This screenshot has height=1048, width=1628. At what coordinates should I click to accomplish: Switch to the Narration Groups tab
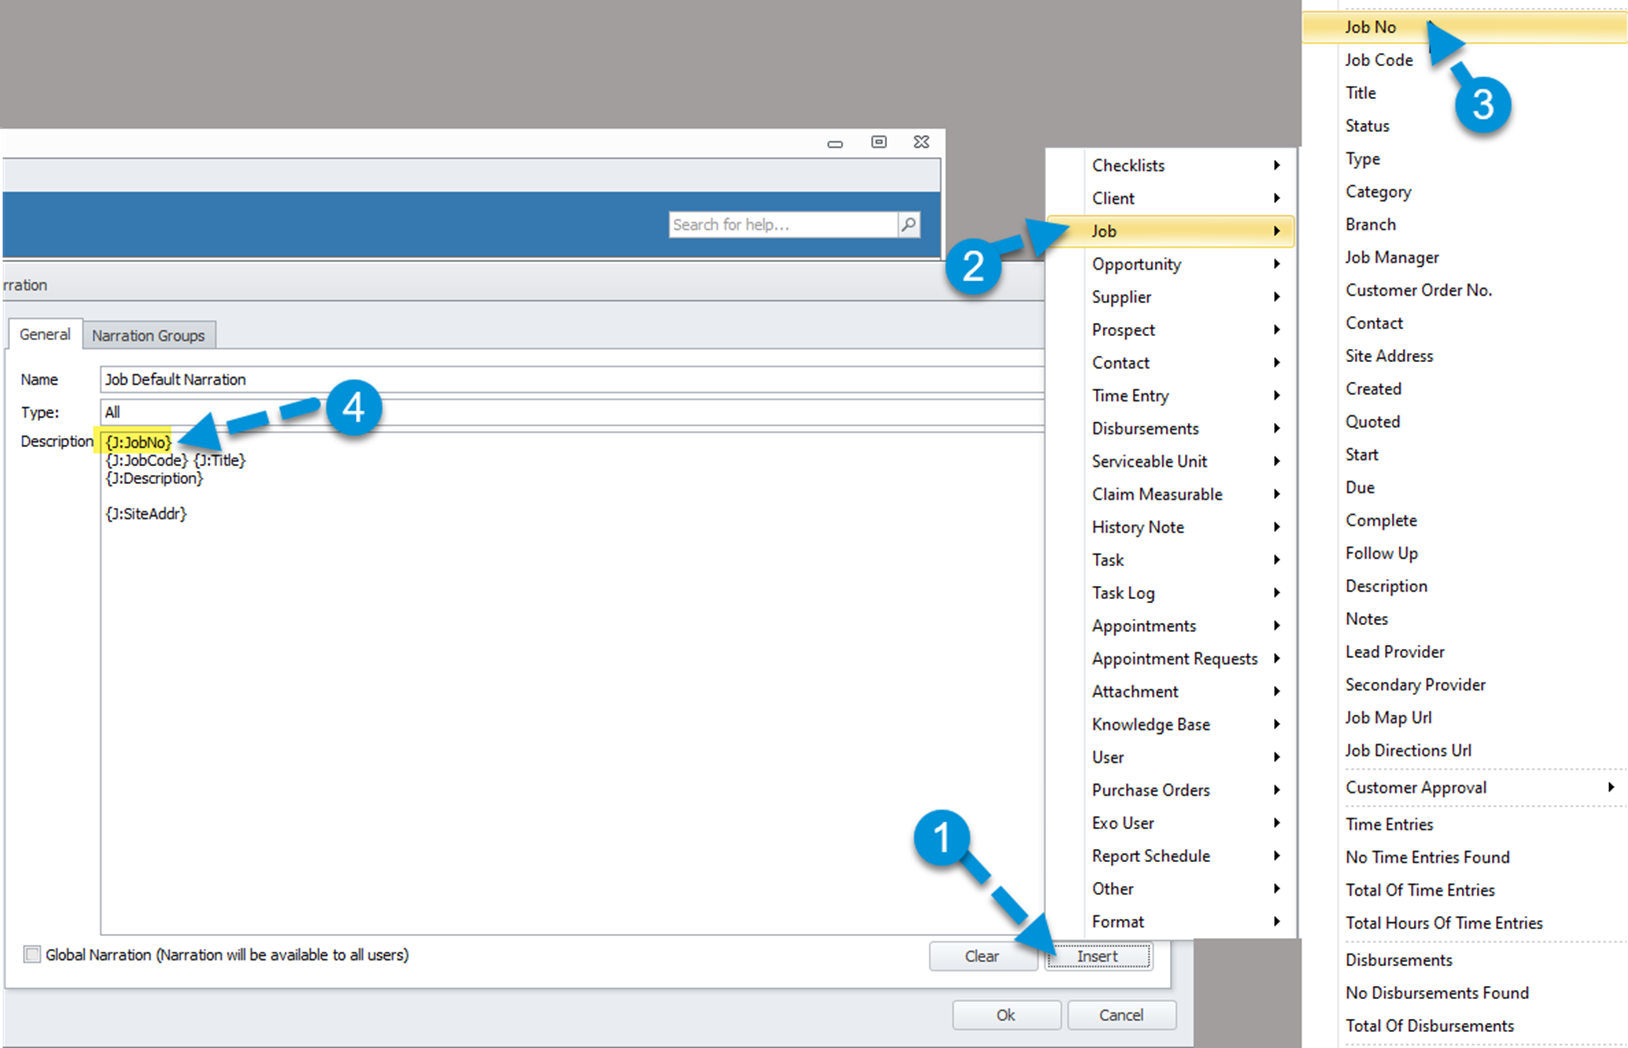click(x=148, y=335)
